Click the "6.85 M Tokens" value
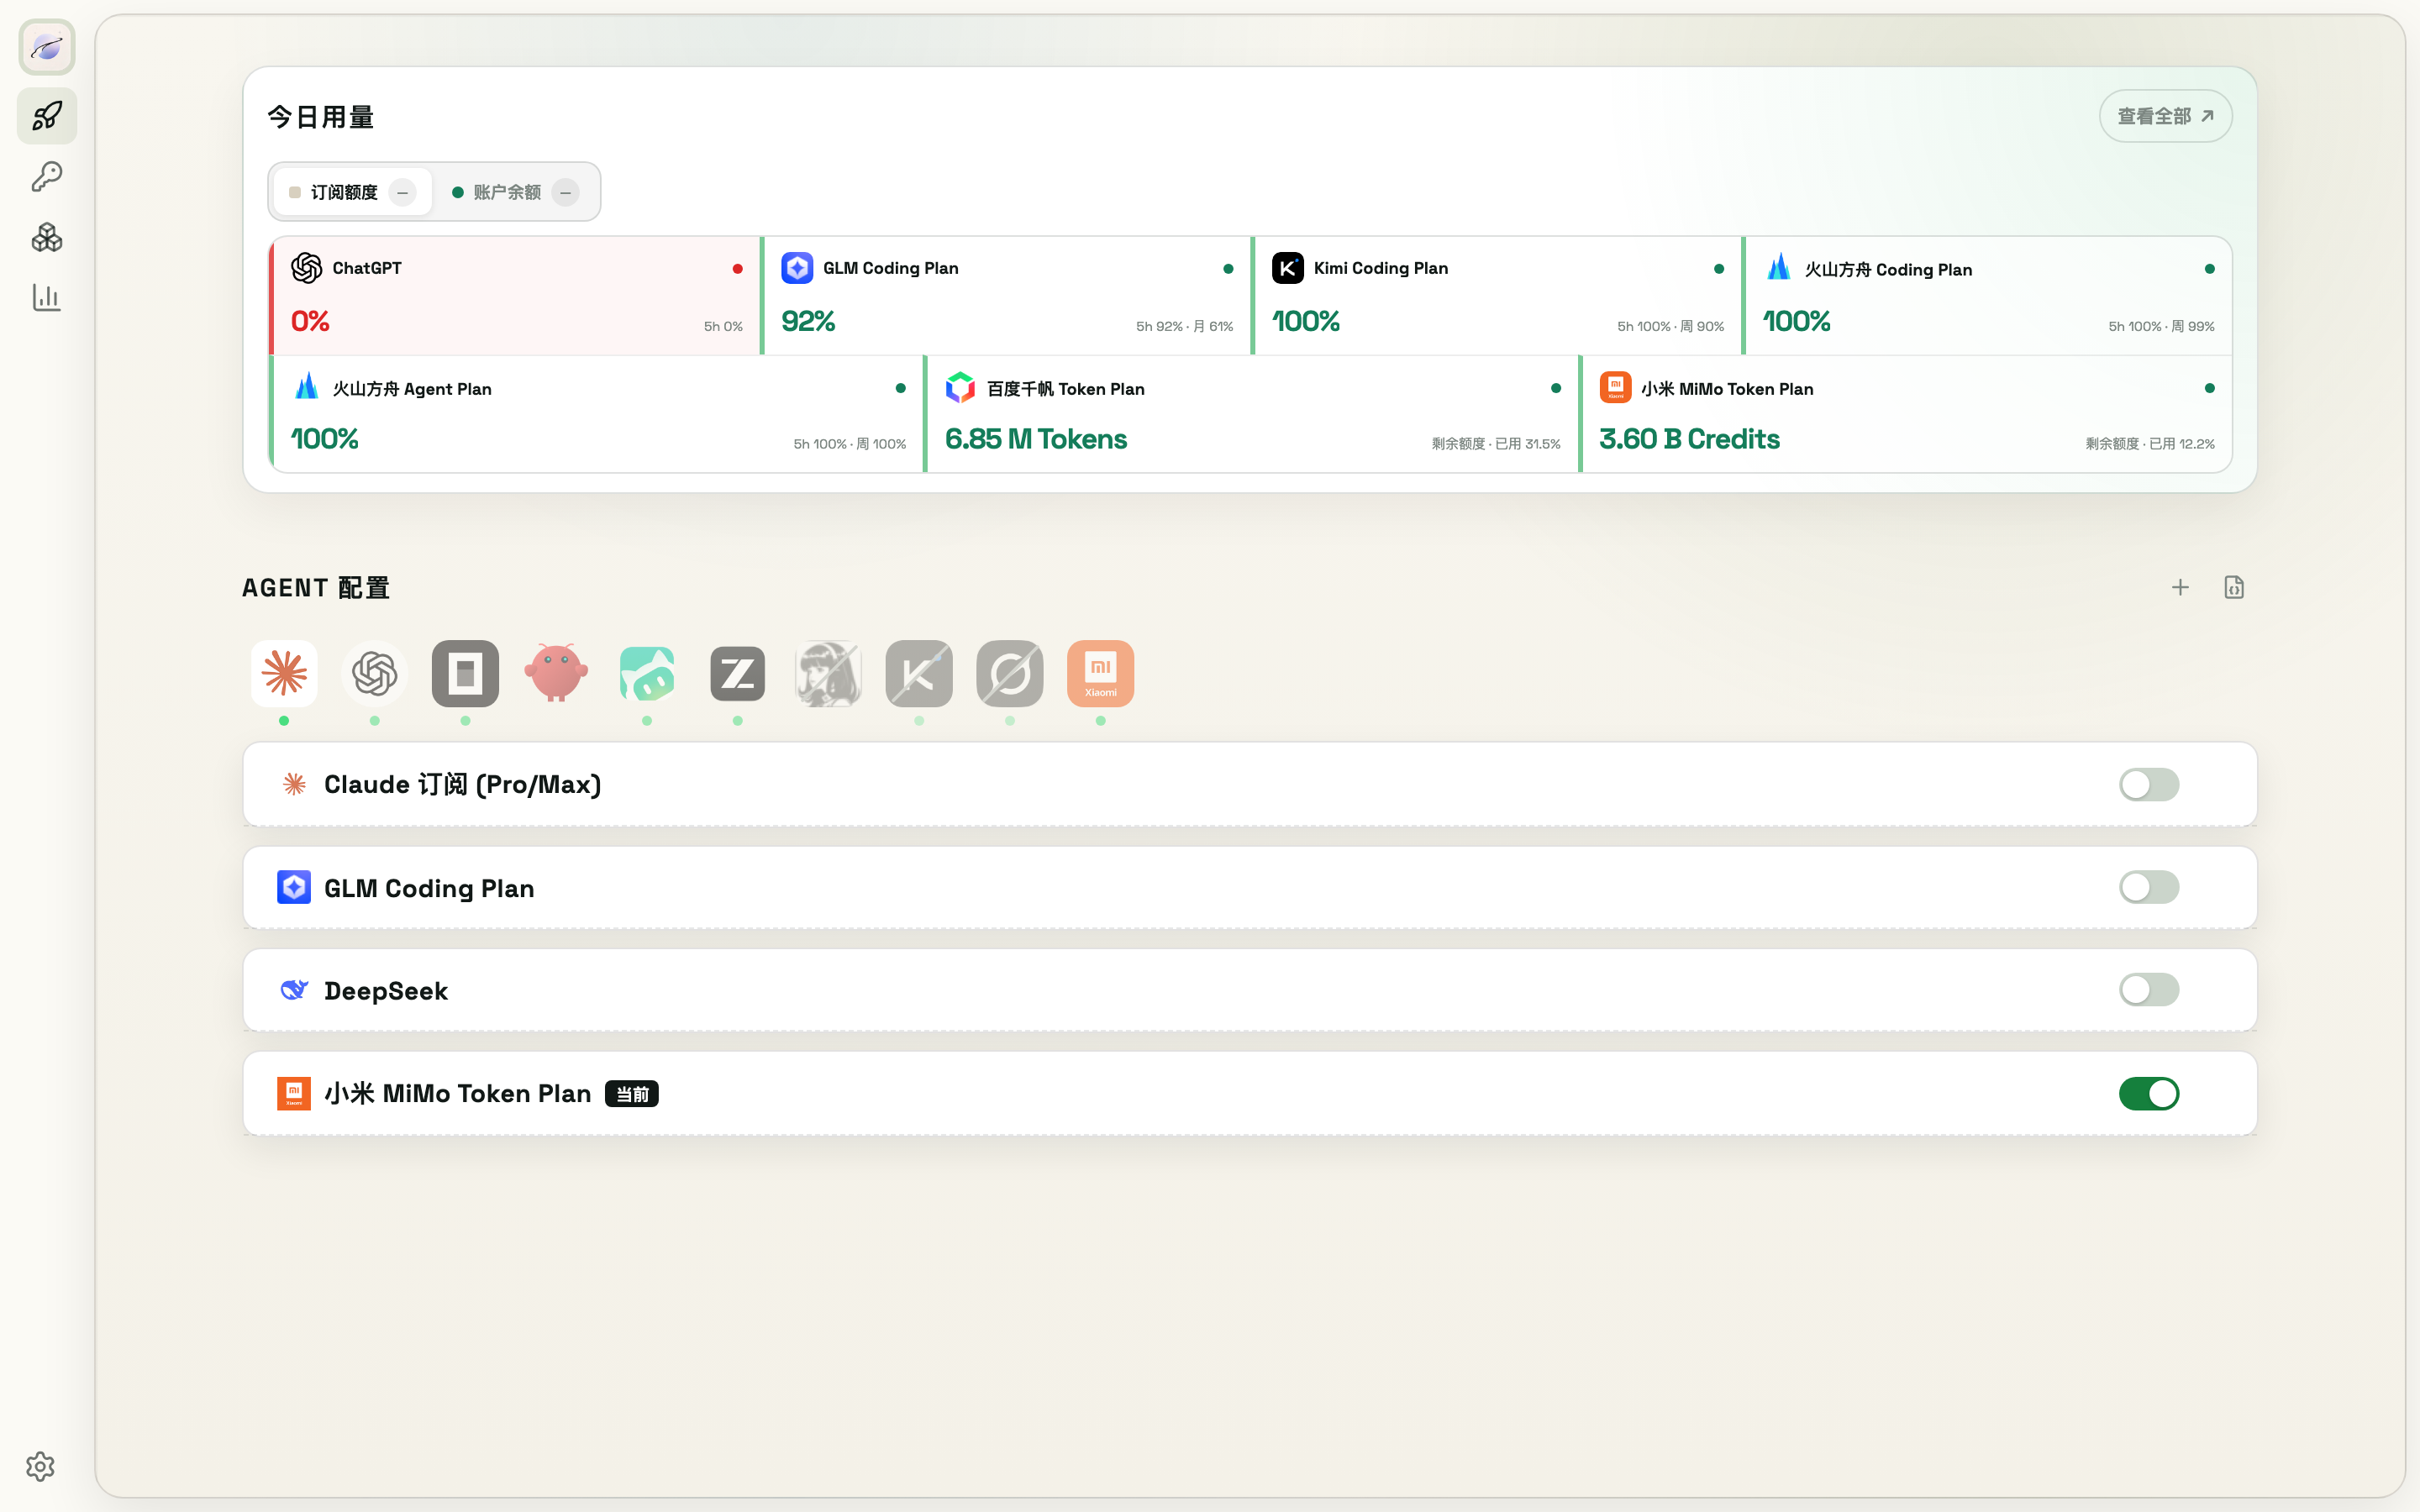Viewport: 2420px width, 1512px height. pyautogui.click(x=1036, y=439)
